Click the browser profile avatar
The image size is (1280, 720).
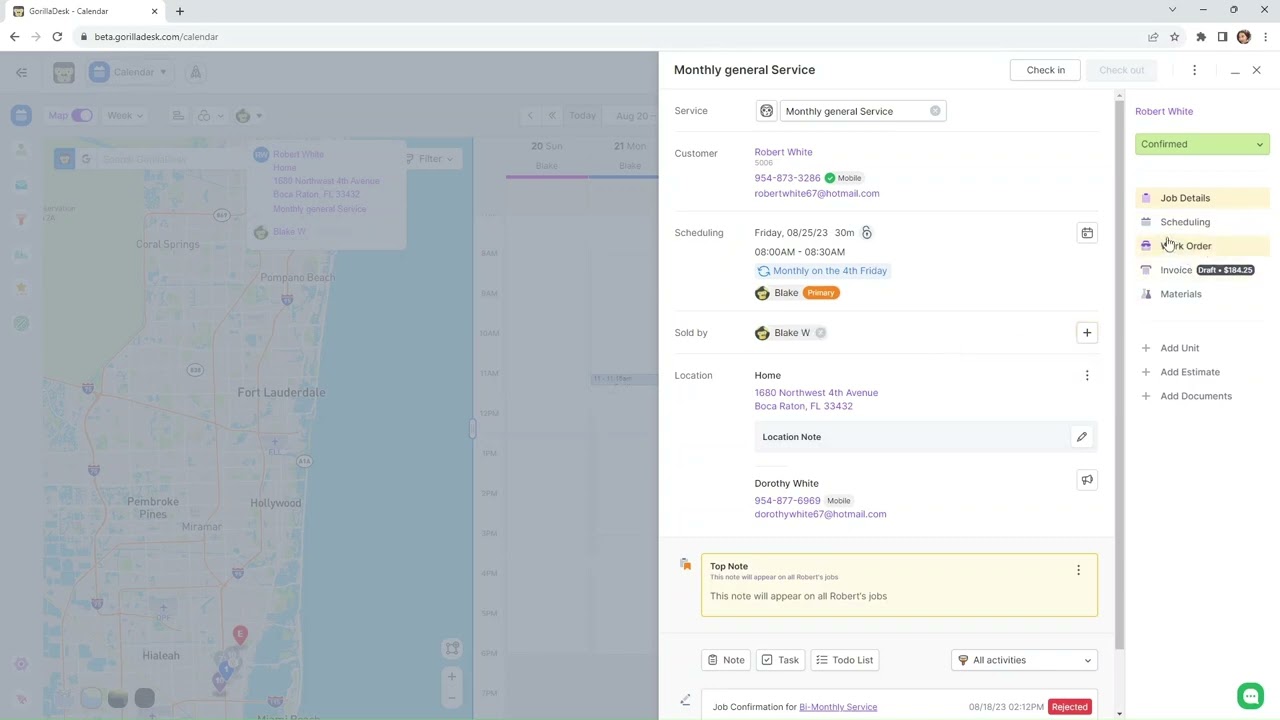[x=1244, y=37]
